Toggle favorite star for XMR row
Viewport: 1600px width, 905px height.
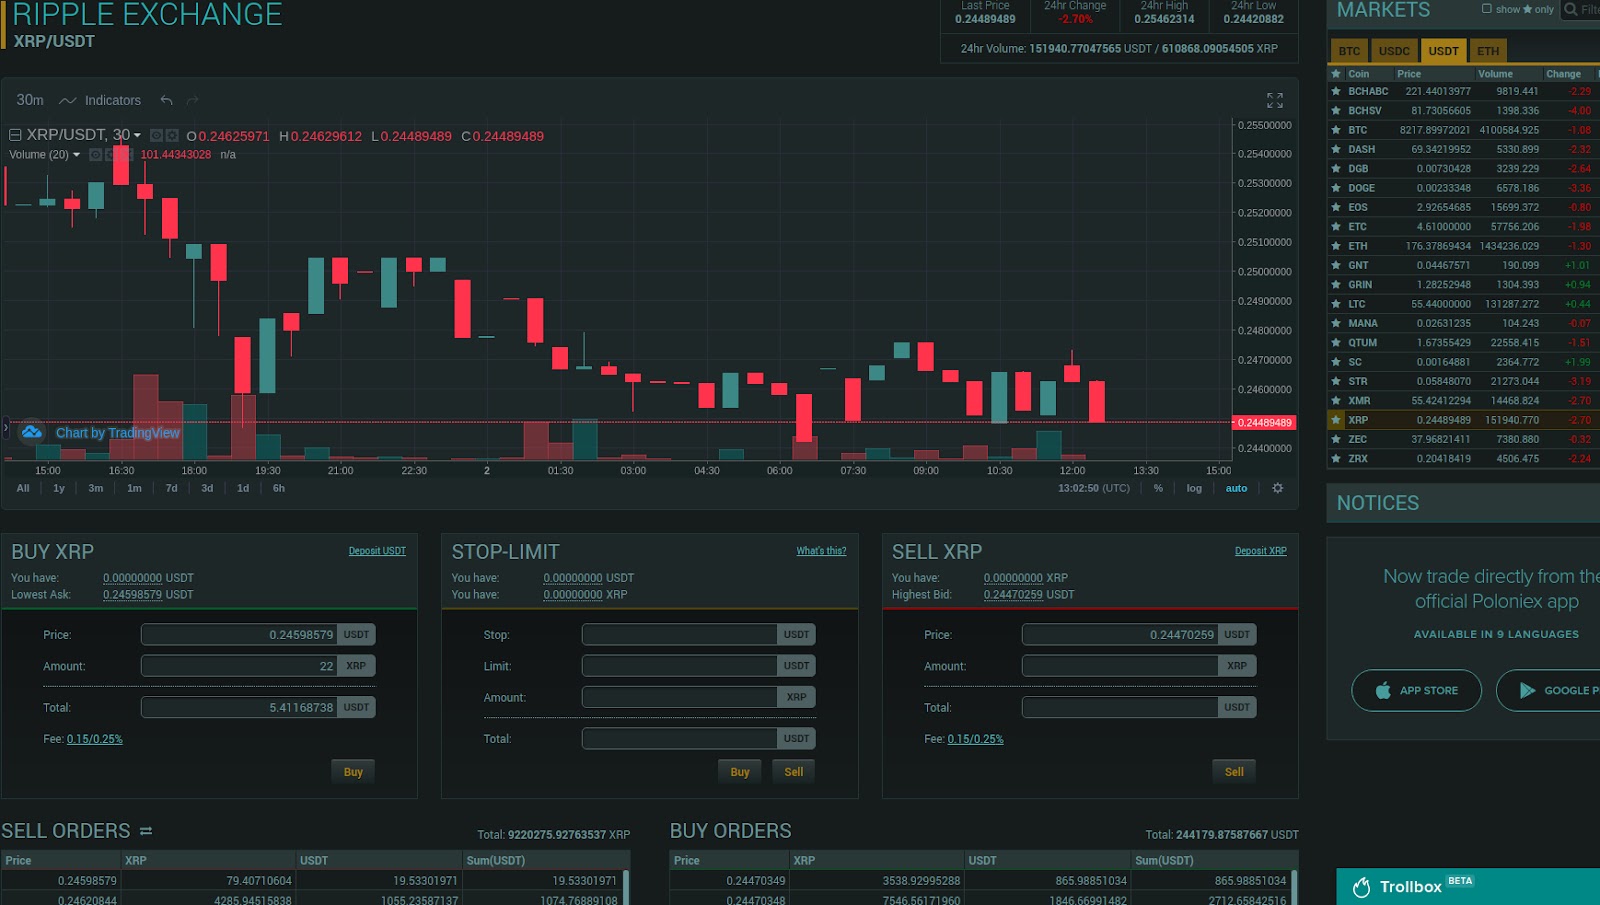(1336, 401)
